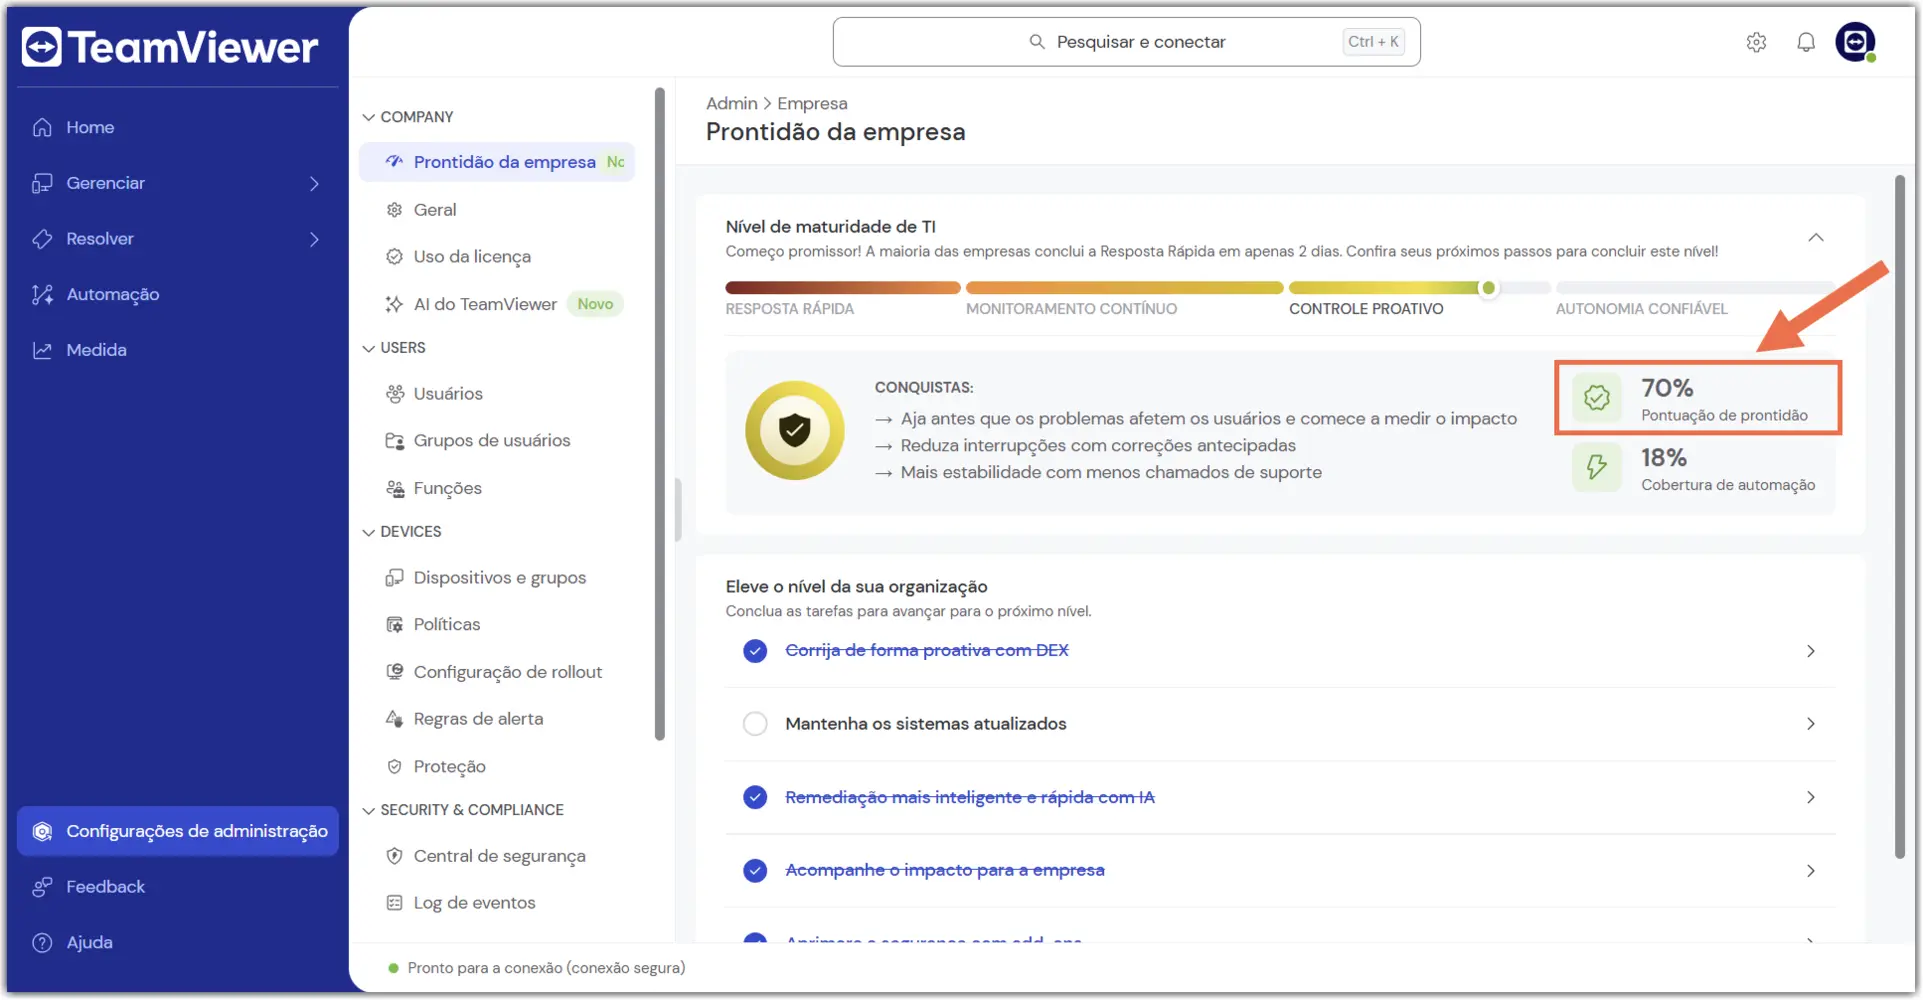Click the Home house icon
1923x1000 pixels.
coord(42,127)
